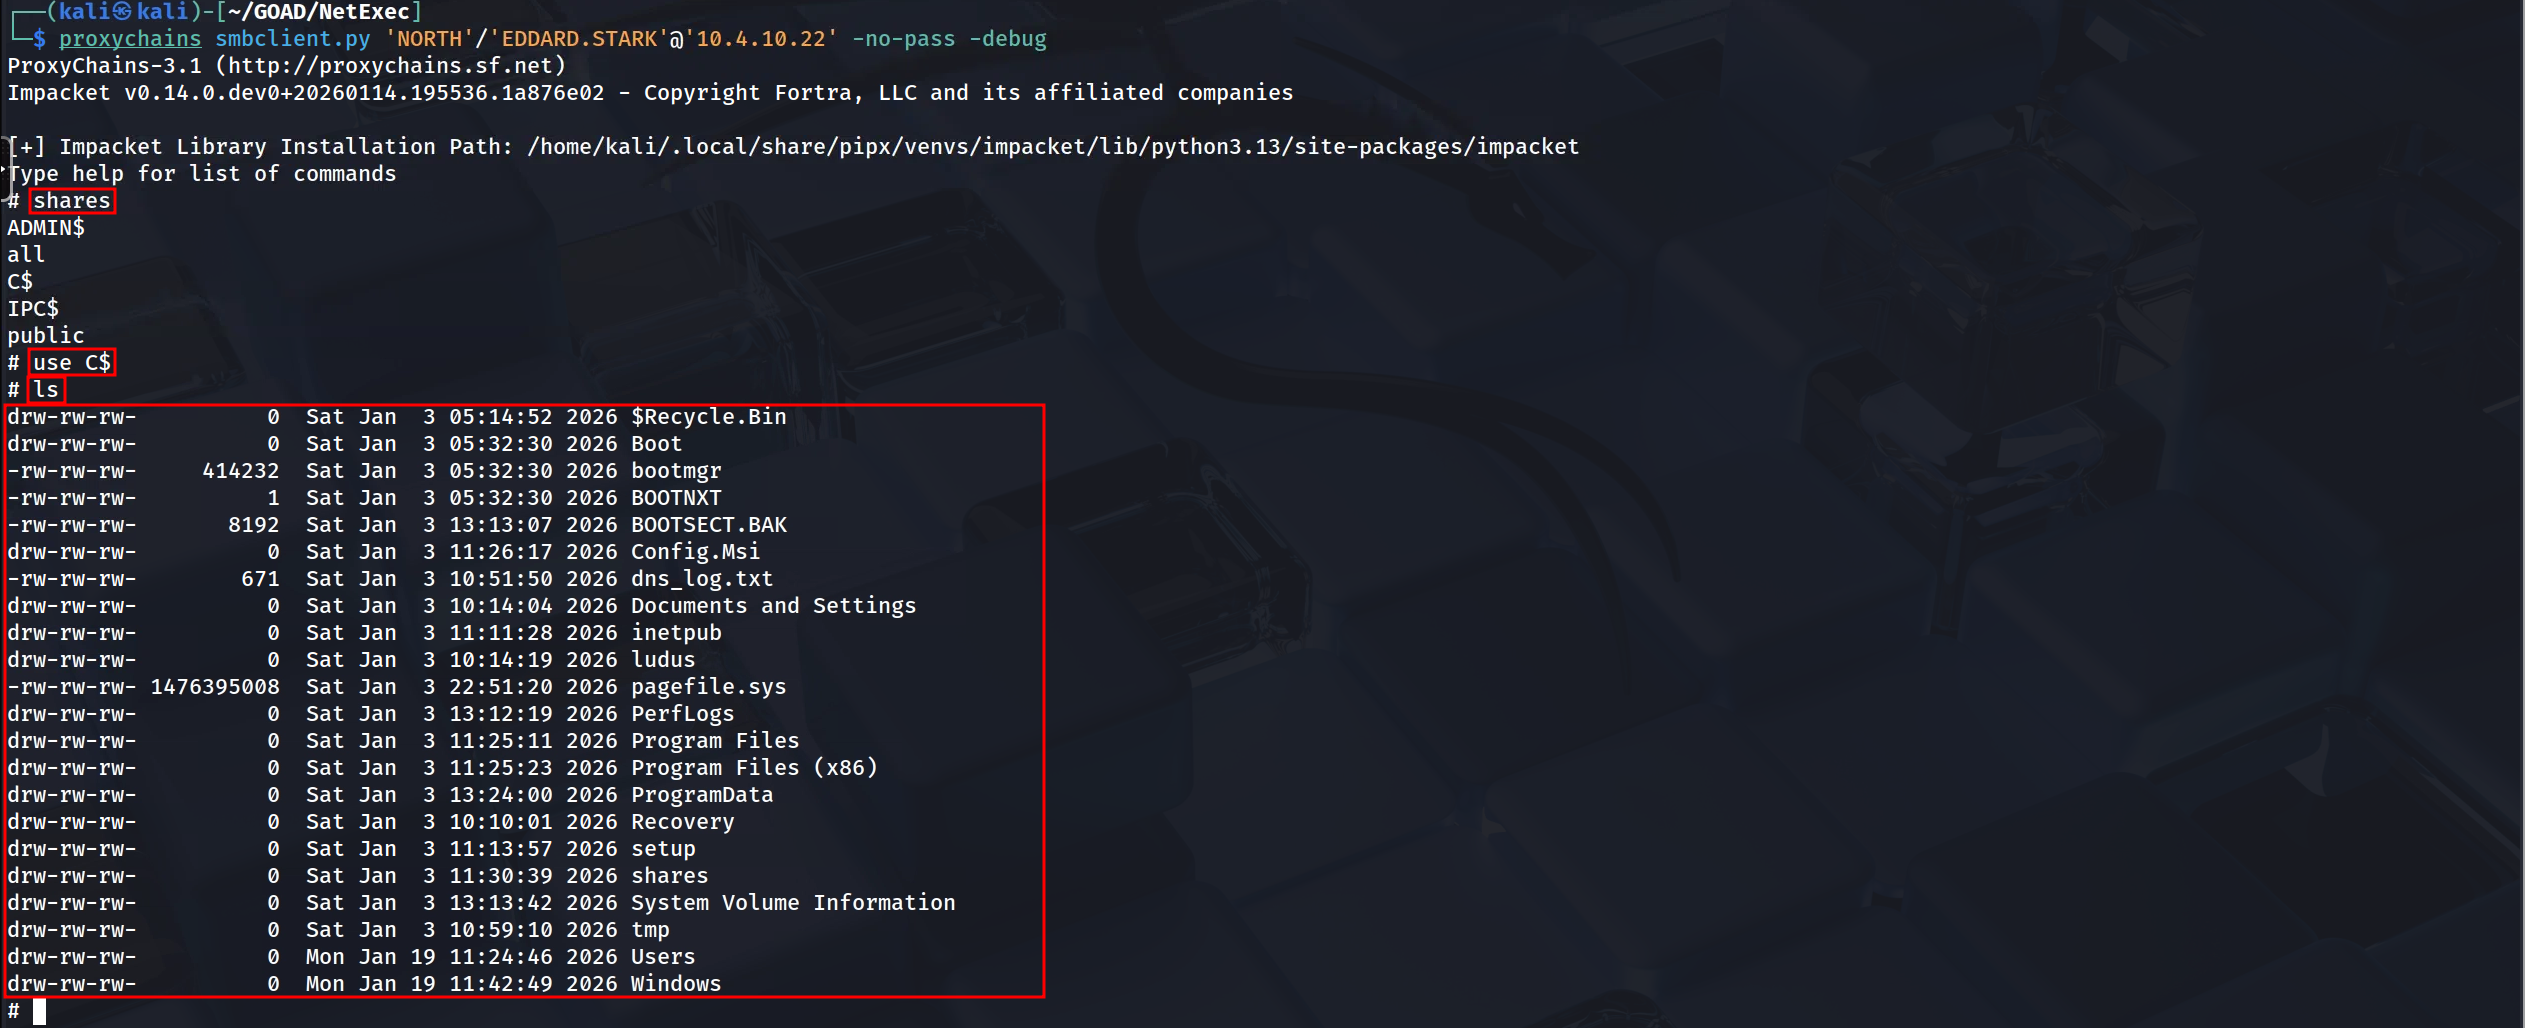
Task: Click the Kali symbol in the prompt
Action: [122, 12]
